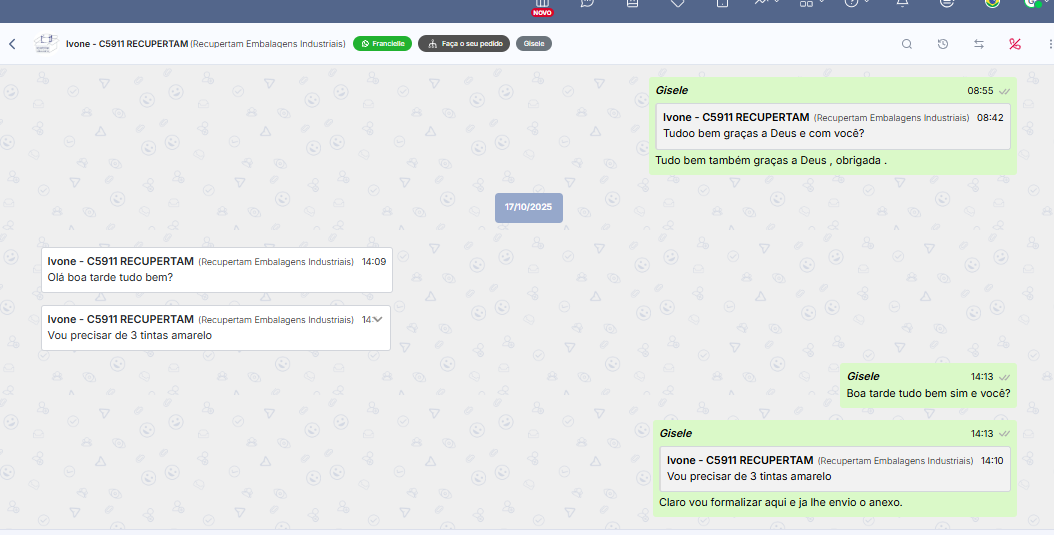Open the conversation history clock icon
Viewport: 1054px width, 535px height.
pyautogui.click(x=943, y=44)
